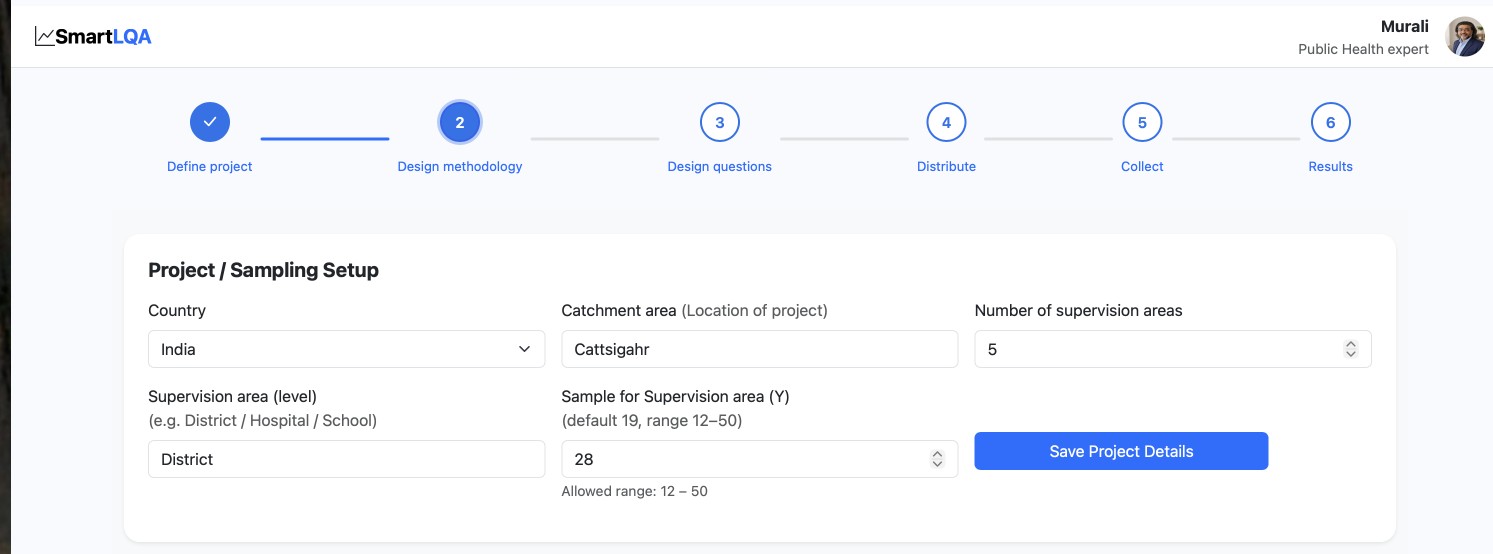Open the Collect step label
Screen dimensions: 1493x554
[x=1142, y=167]
